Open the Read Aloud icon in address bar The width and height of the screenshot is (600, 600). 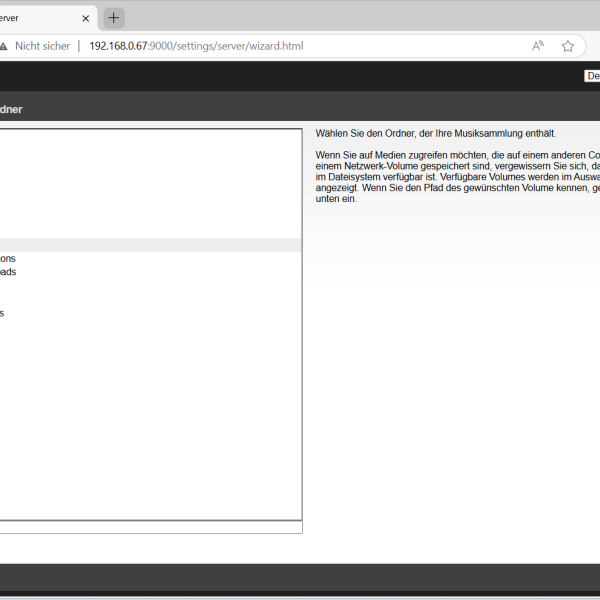[538, 46]
